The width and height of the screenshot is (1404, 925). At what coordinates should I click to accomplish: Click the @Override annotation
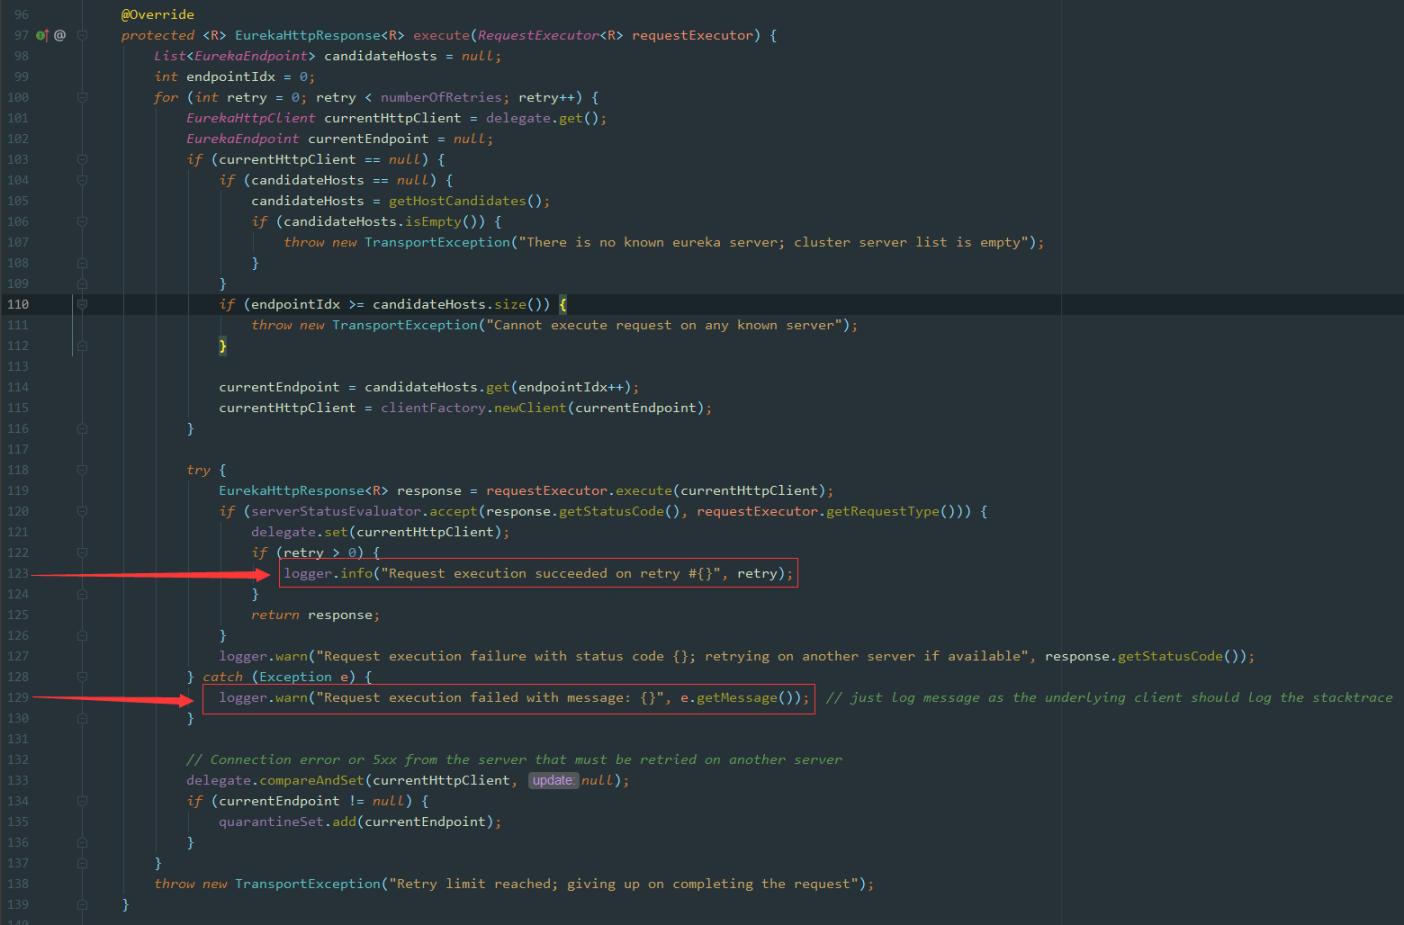tap(158, 14)
